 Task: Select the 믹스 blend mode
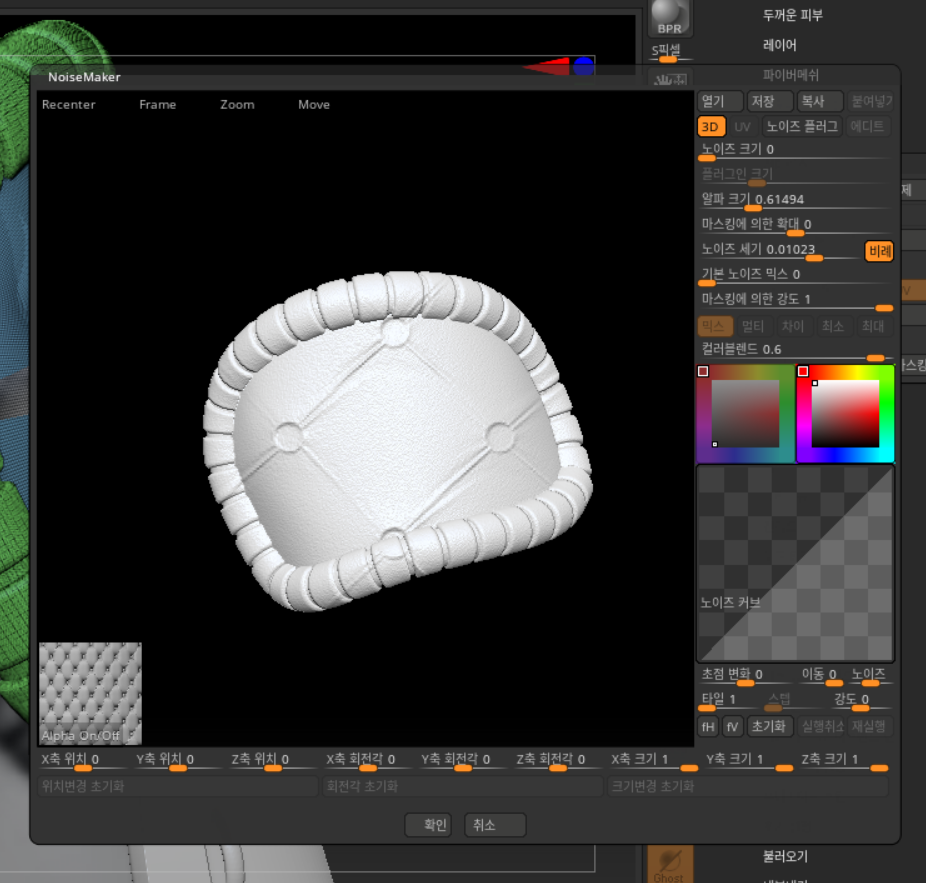(715, 326)
